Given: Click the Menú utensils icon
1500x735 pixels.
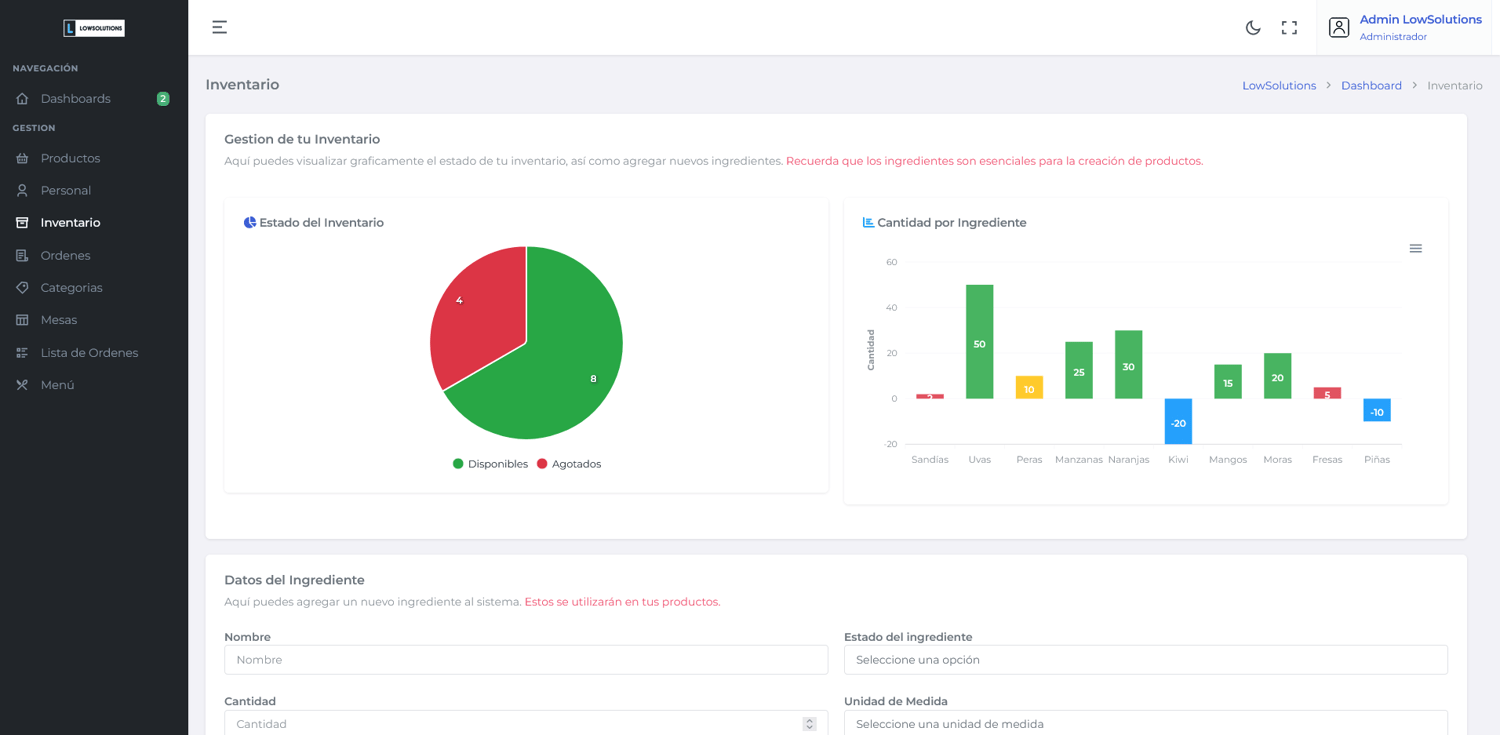Looking at the screenshot, I should pos(22,385).
